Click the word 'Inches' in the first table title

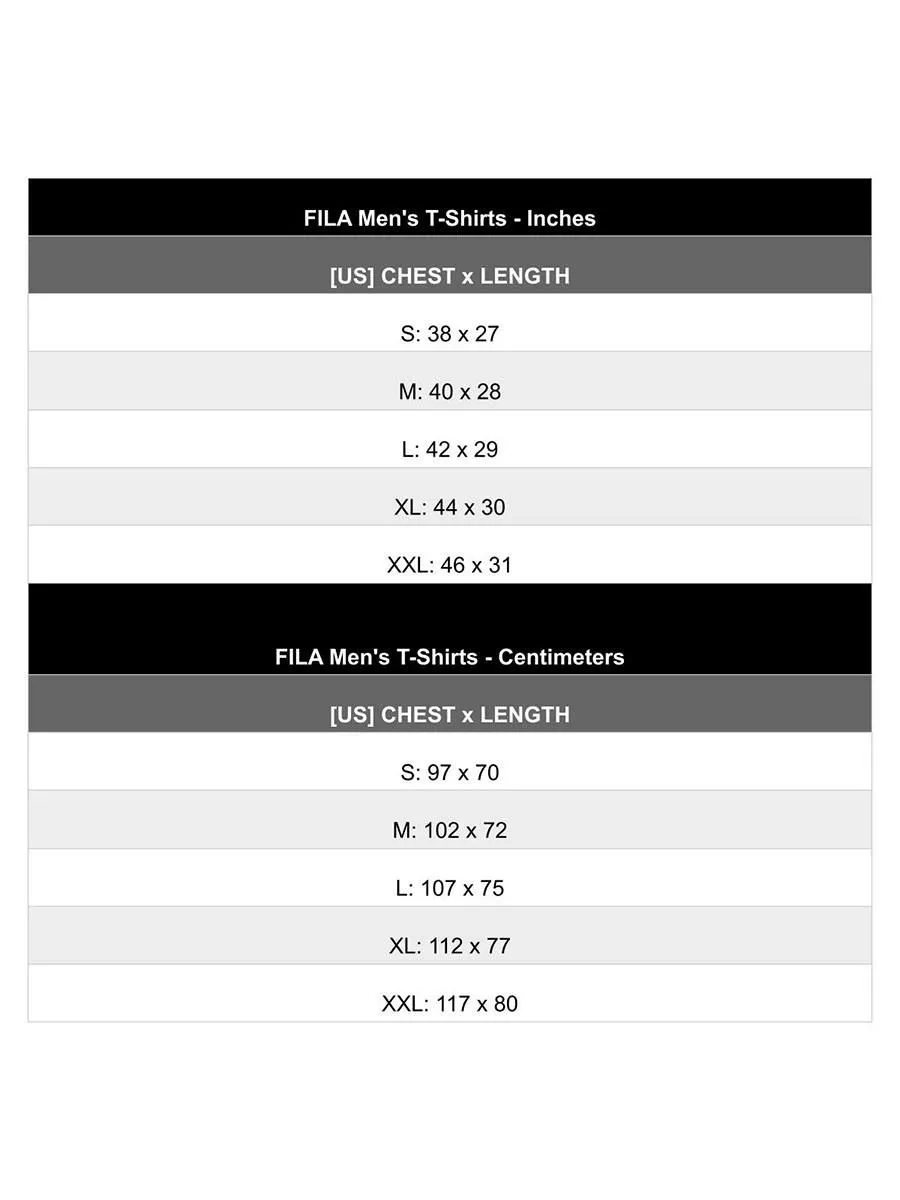point(561,219)
